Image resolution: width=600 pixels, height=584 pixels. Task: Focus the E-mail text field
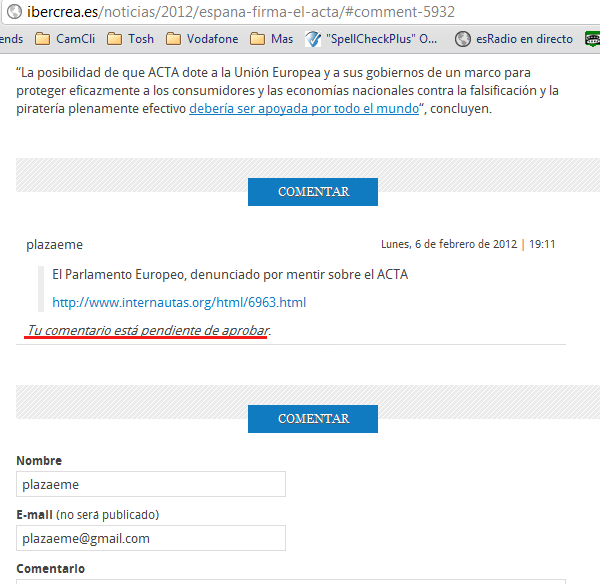click(151, 538)
